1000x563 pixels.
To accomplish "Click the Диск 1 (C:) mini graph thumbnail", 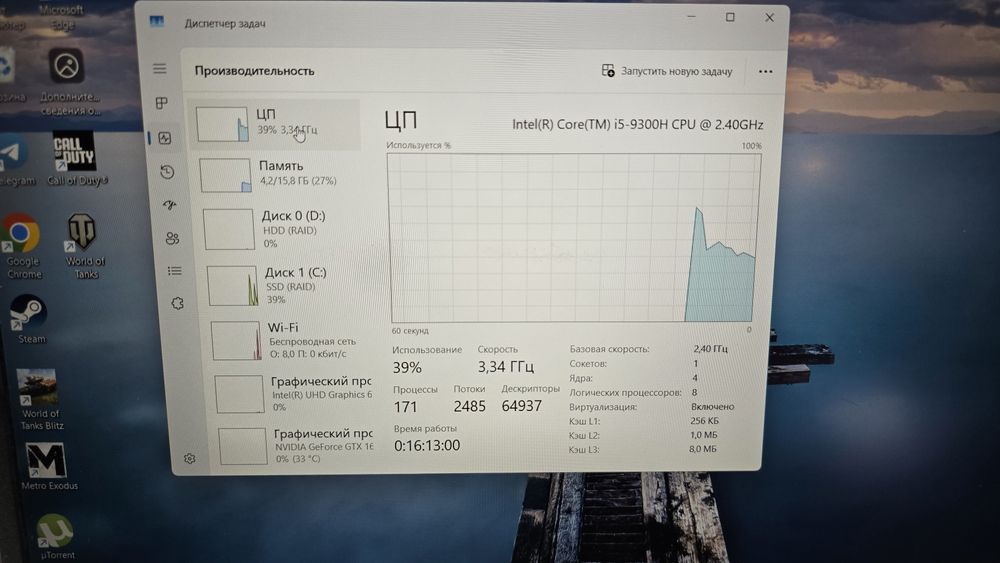I will click(x=233, y=286).
